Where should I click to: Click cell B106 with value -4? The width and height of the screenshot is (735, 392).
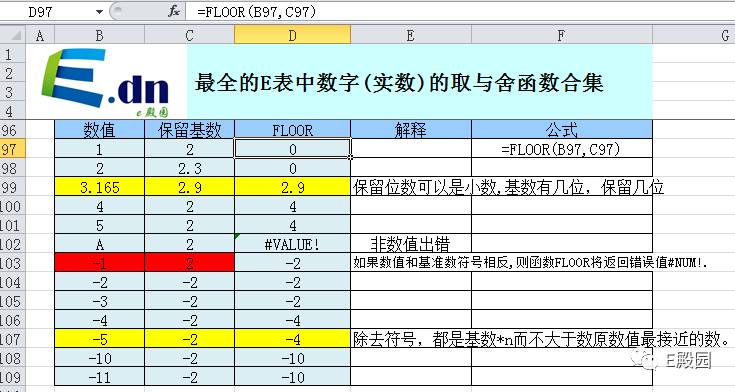[99, 320]
